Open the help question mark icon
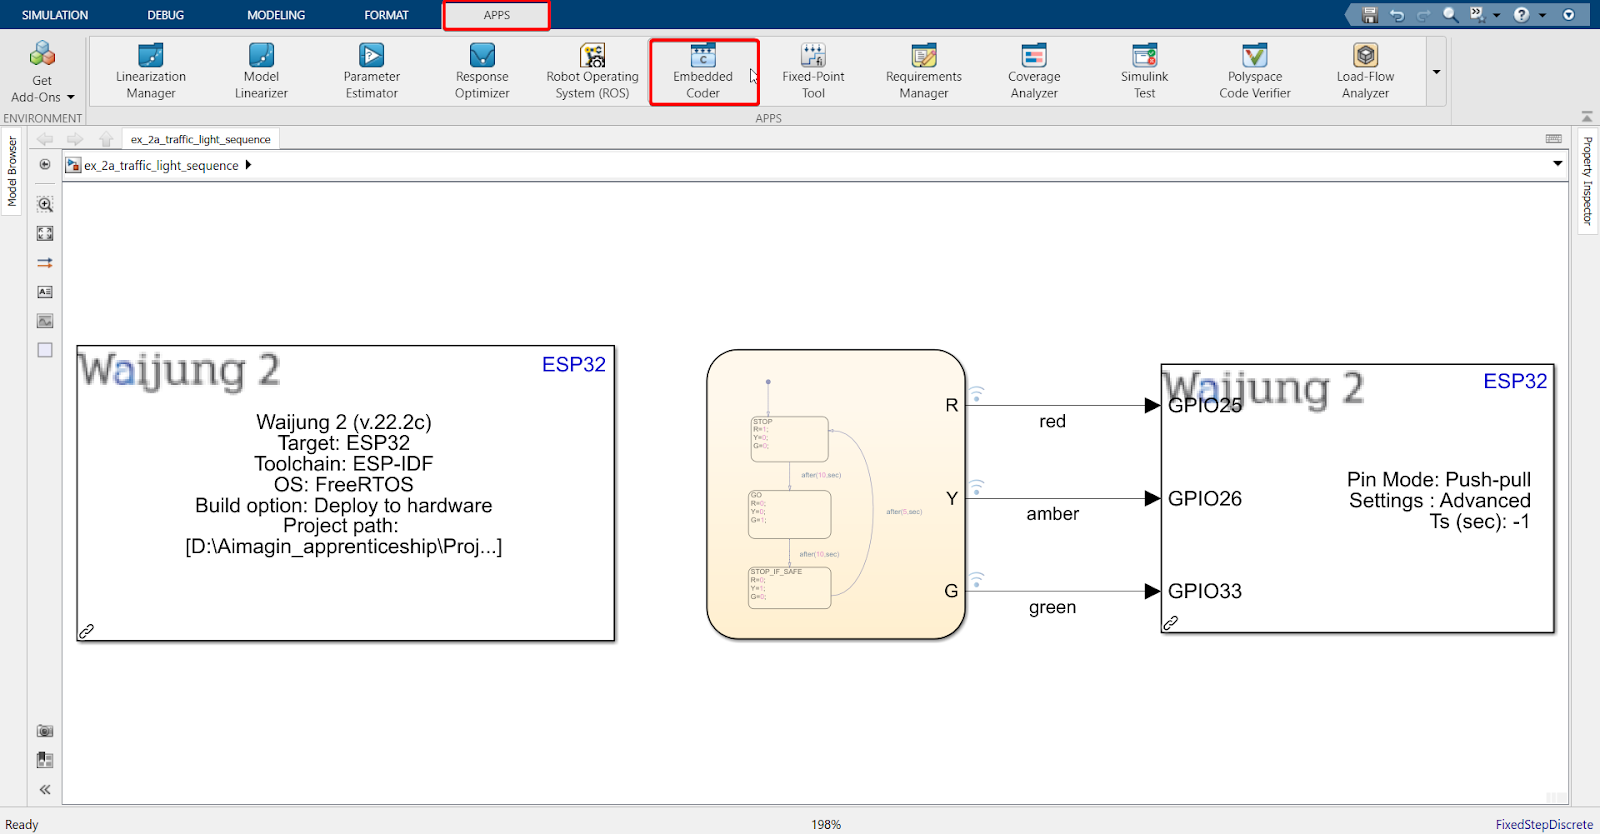The width and height of the screenshot is (1600, 834). click(x=1521, y=15)
